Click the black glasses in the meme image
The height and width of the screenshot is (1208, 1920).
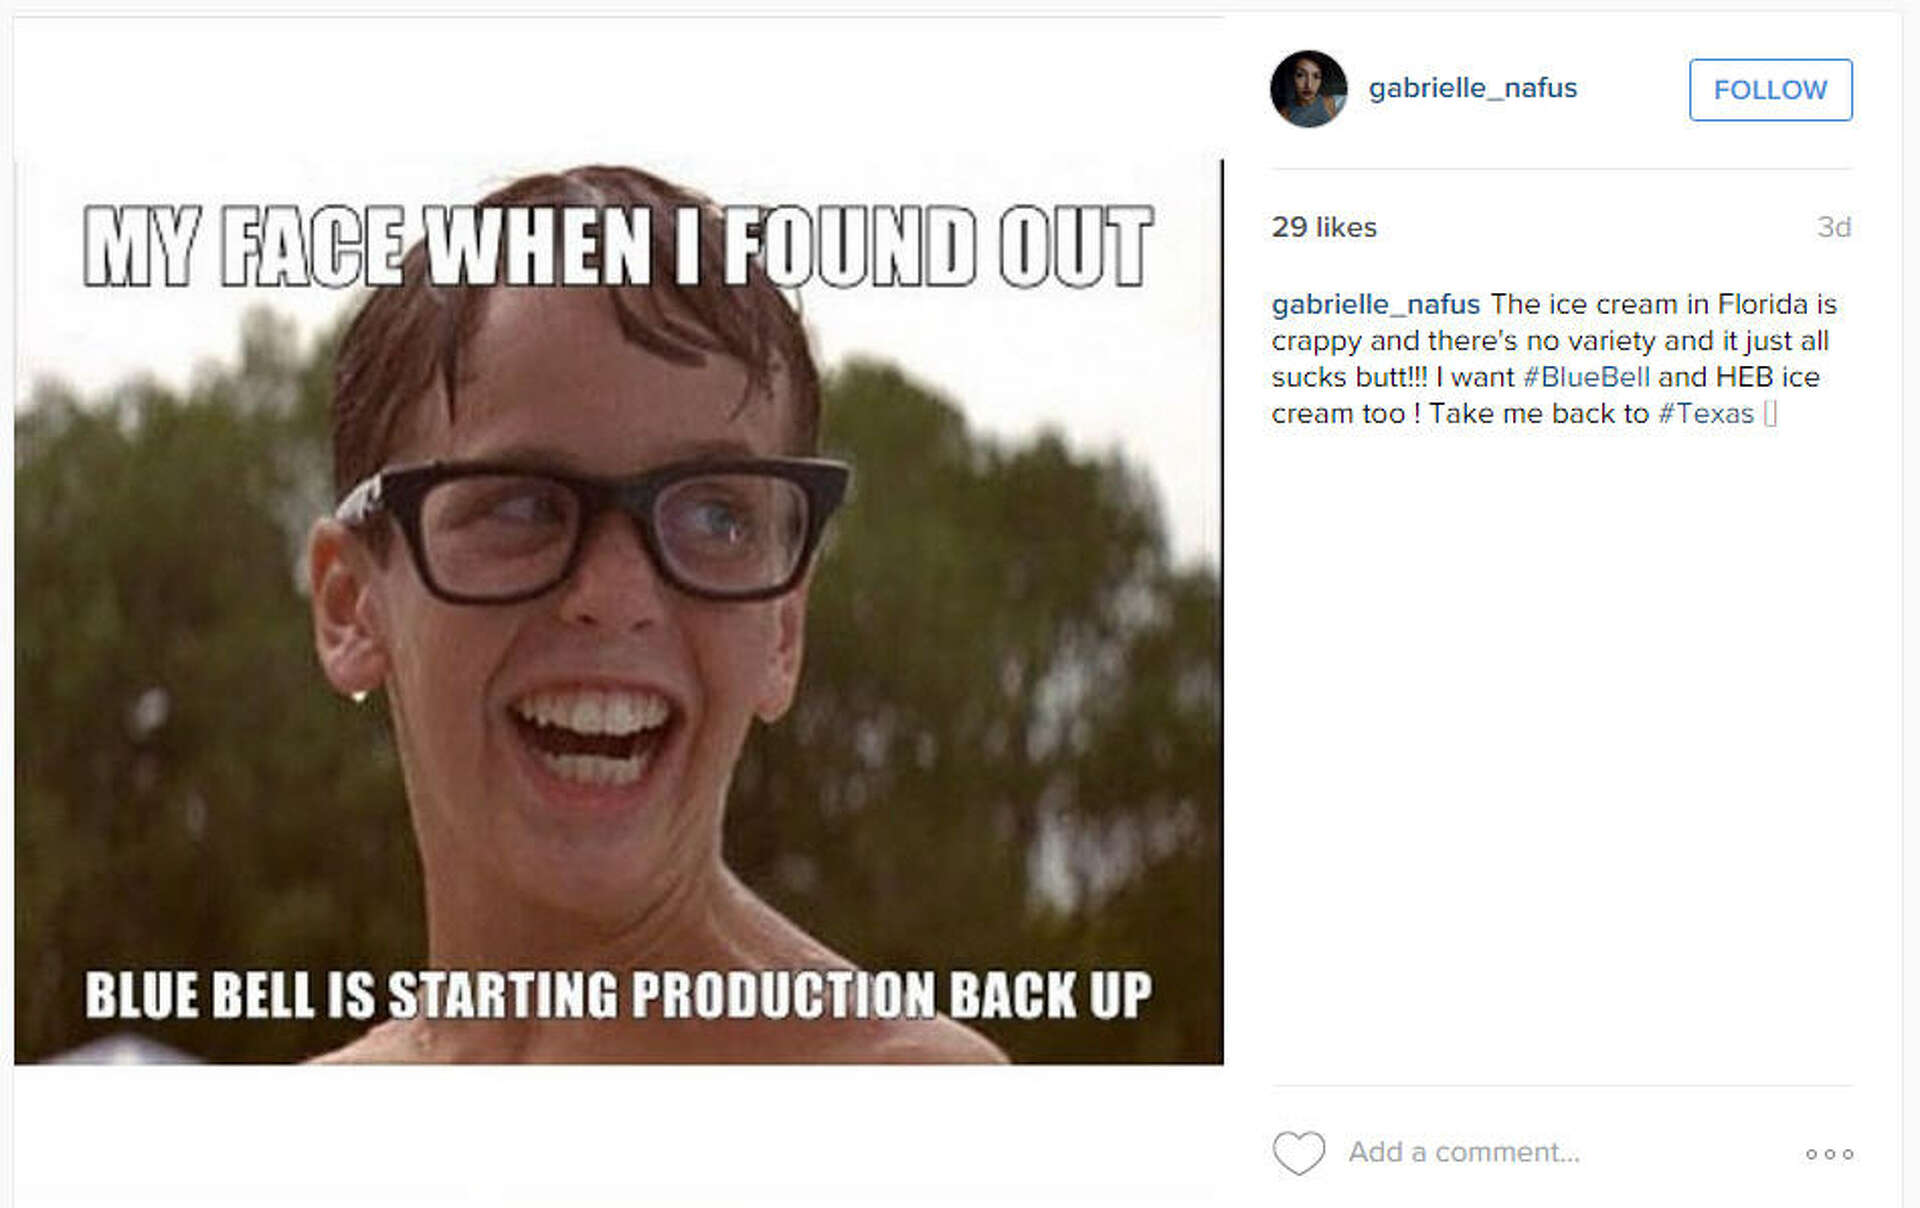coord(590,530)
